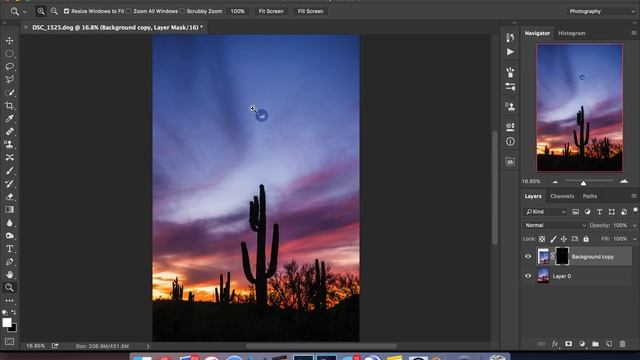Hide Layer 0 visibility eye
Screen dimensions: 640x360
[x=528, y=276]
